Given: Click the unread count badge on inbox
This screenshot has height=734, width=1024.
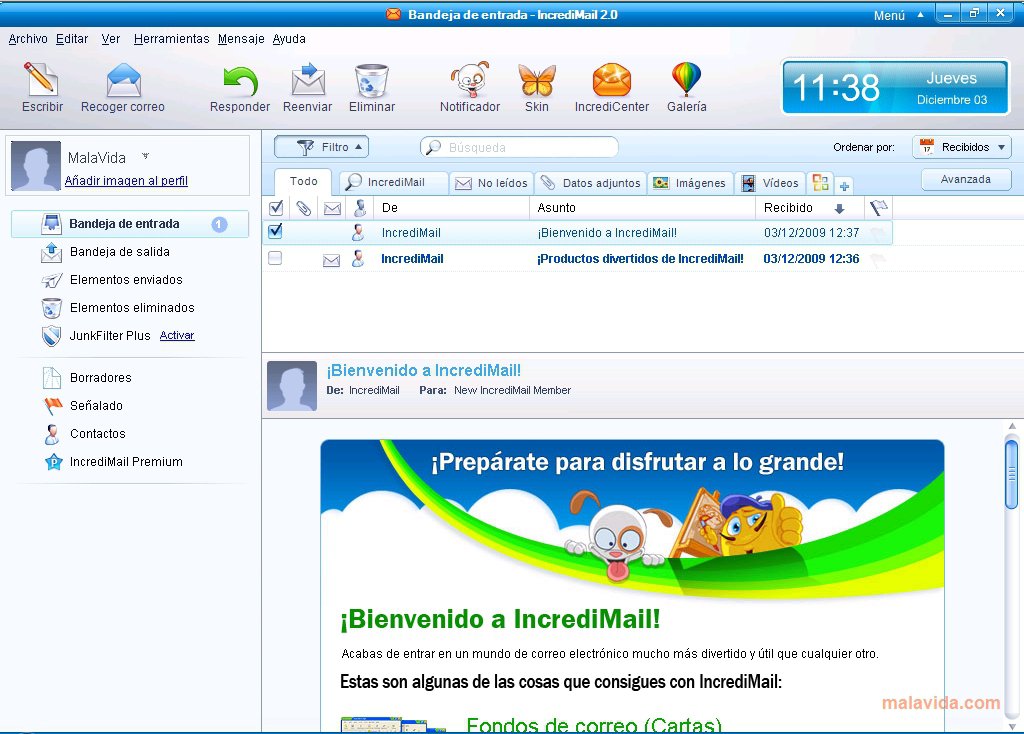Looking at the screenshot, I should (x=219, y=225).
